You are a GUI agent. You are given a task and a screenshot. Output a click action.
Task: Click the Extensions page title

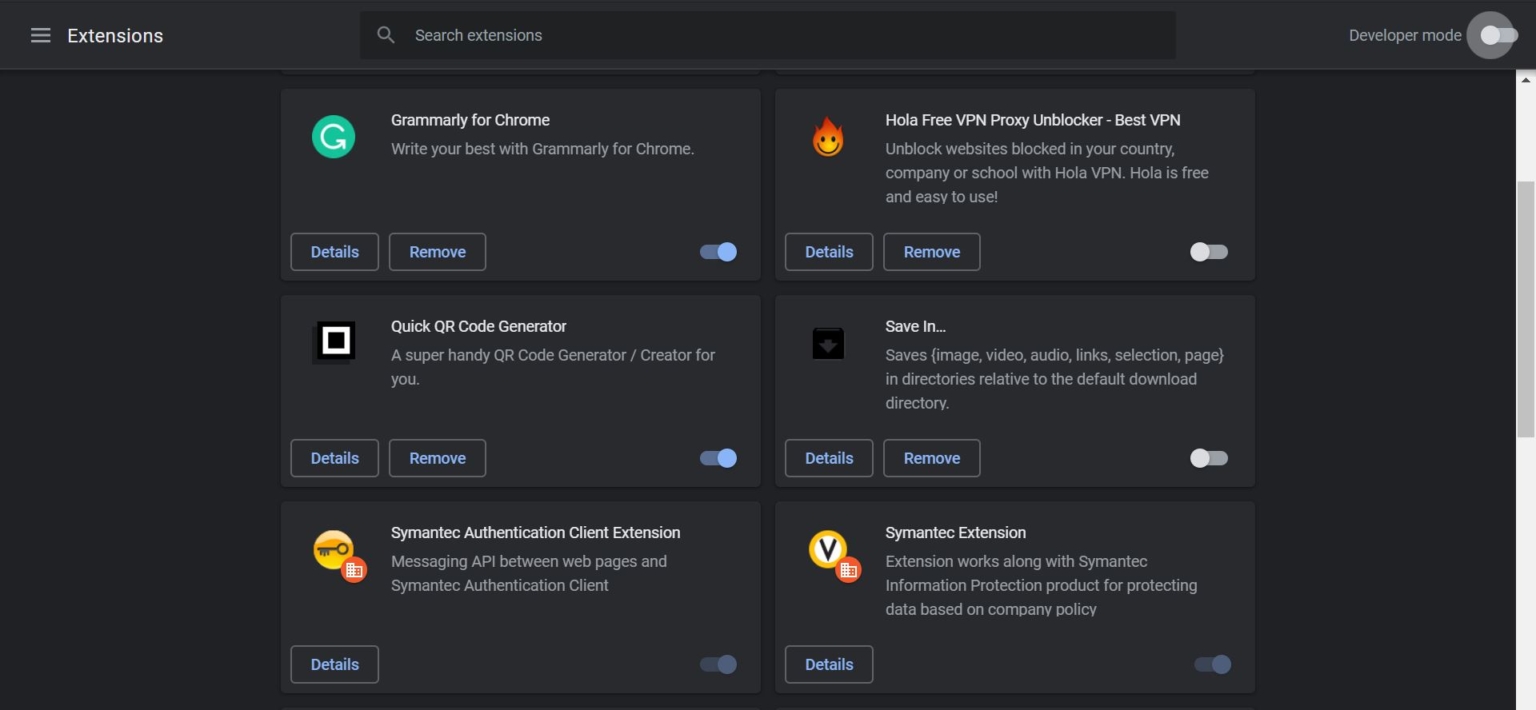(115, 35)
